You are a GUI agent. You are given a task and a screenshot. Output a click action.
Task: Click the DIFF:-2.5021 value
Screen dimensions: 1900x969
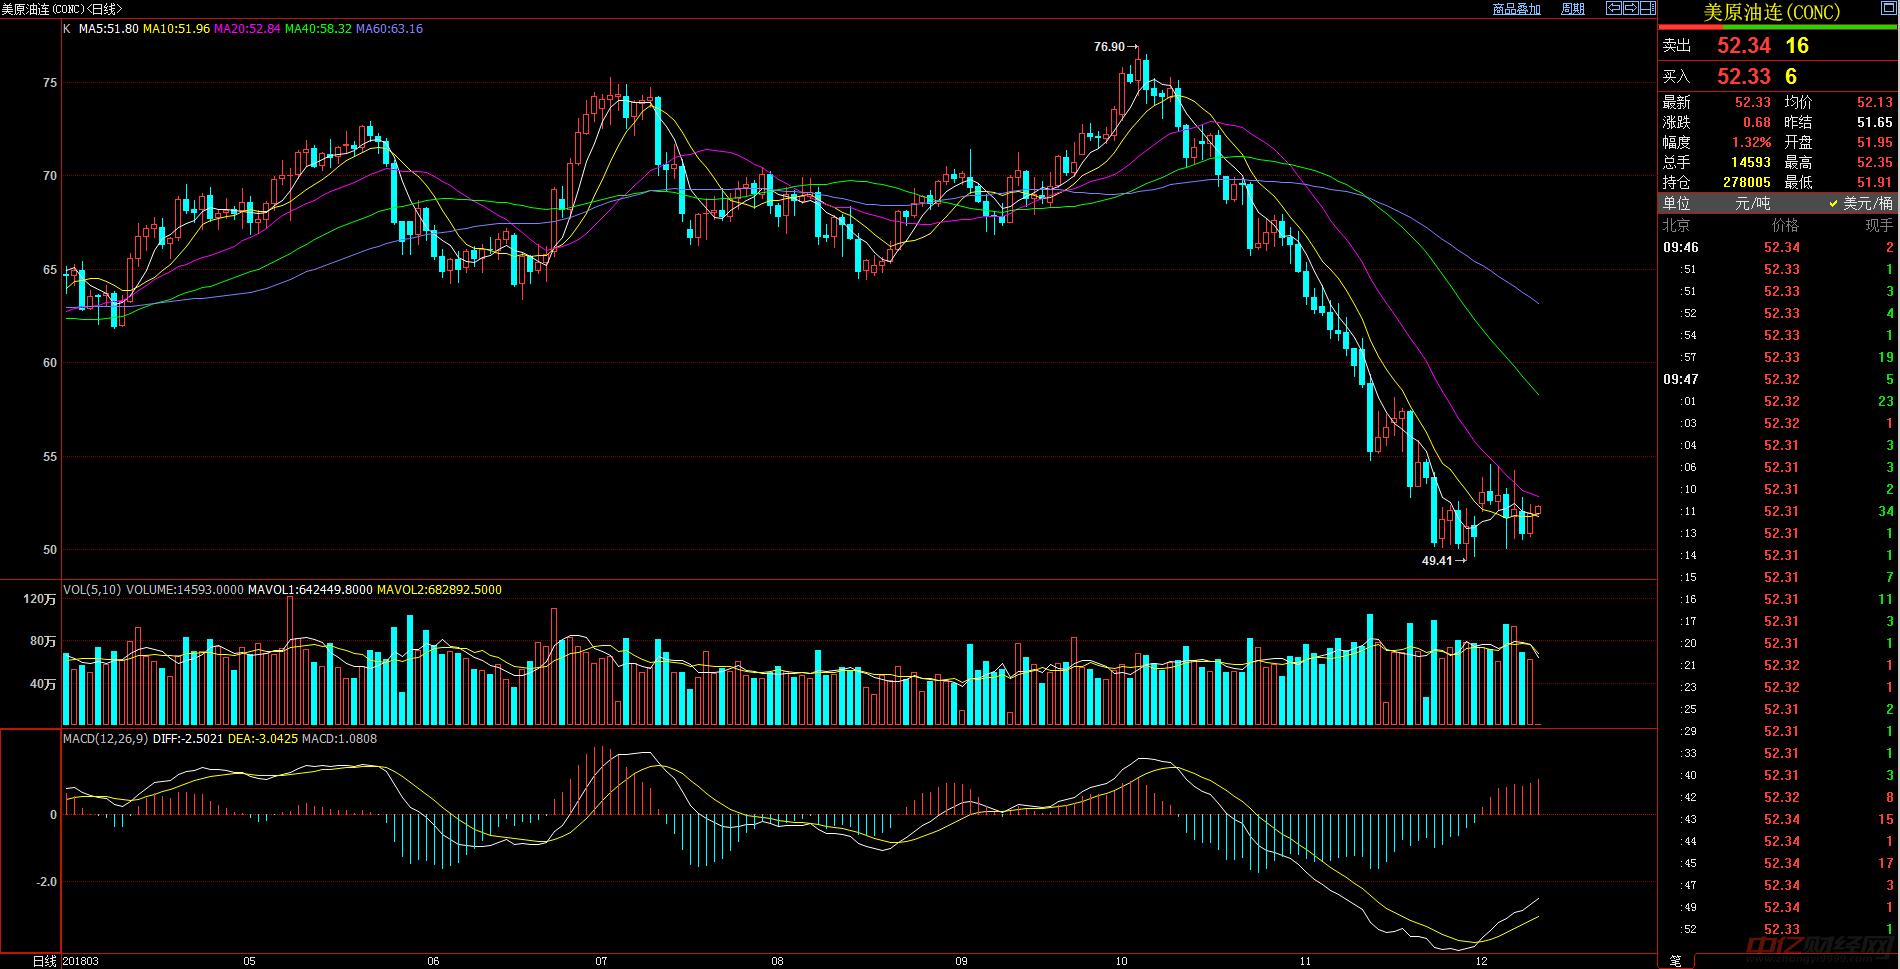188,739
